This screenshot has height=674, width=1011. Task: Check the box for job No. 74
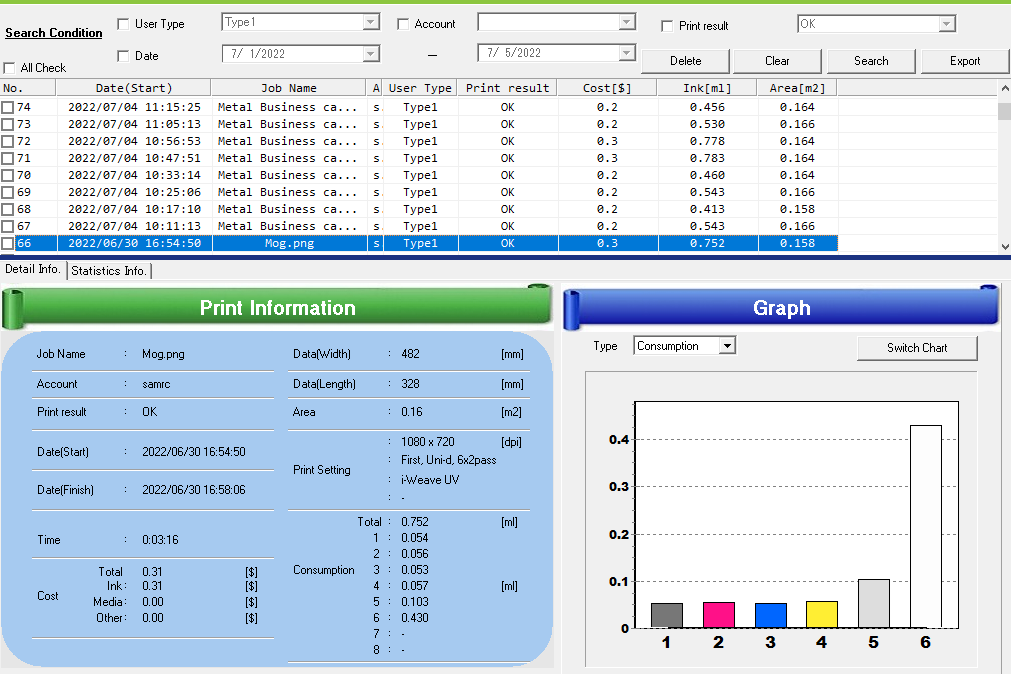pyautogui.click(x=8, y=107)
